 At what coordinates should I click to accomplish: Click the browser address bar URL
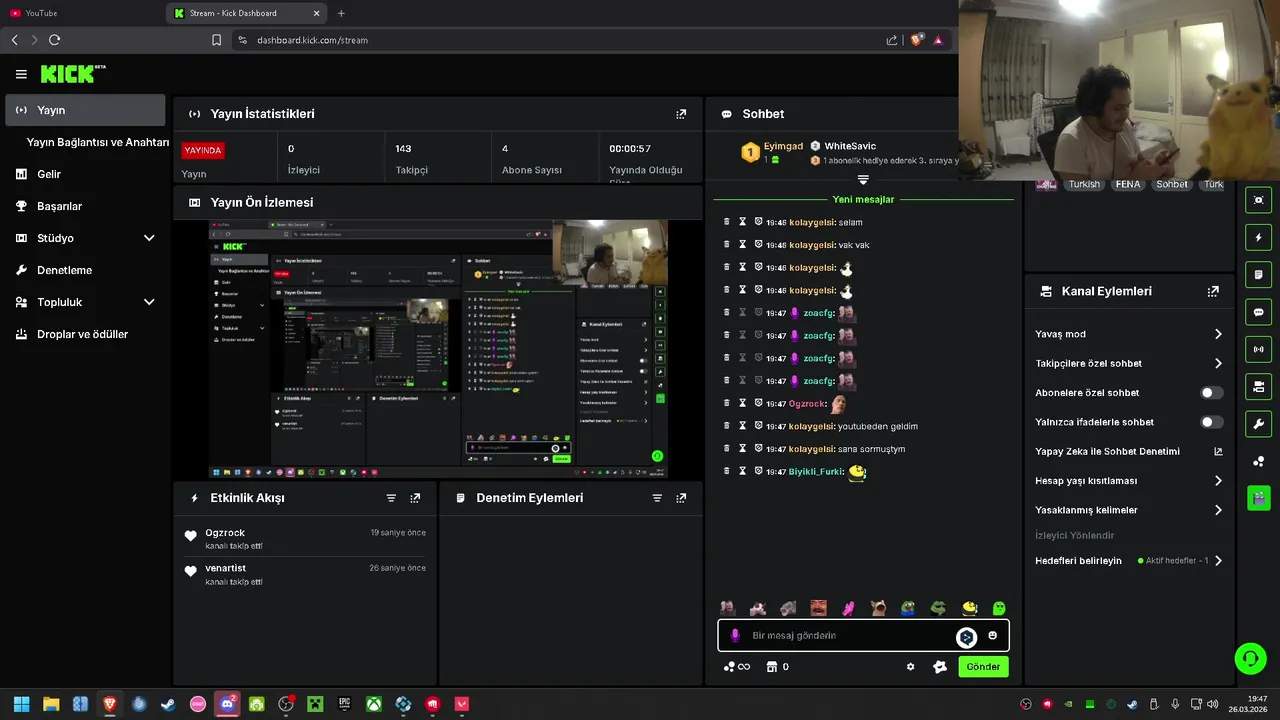pyautogui.click(x=312, y=40)
